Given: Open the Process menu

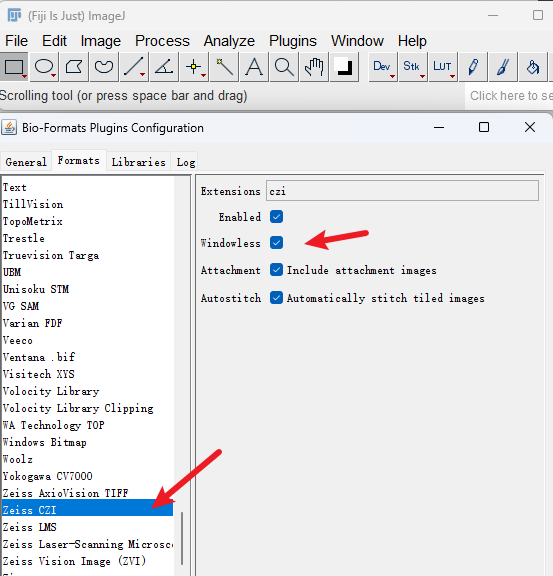Looking at the screenshot, I should pos(162,41).
